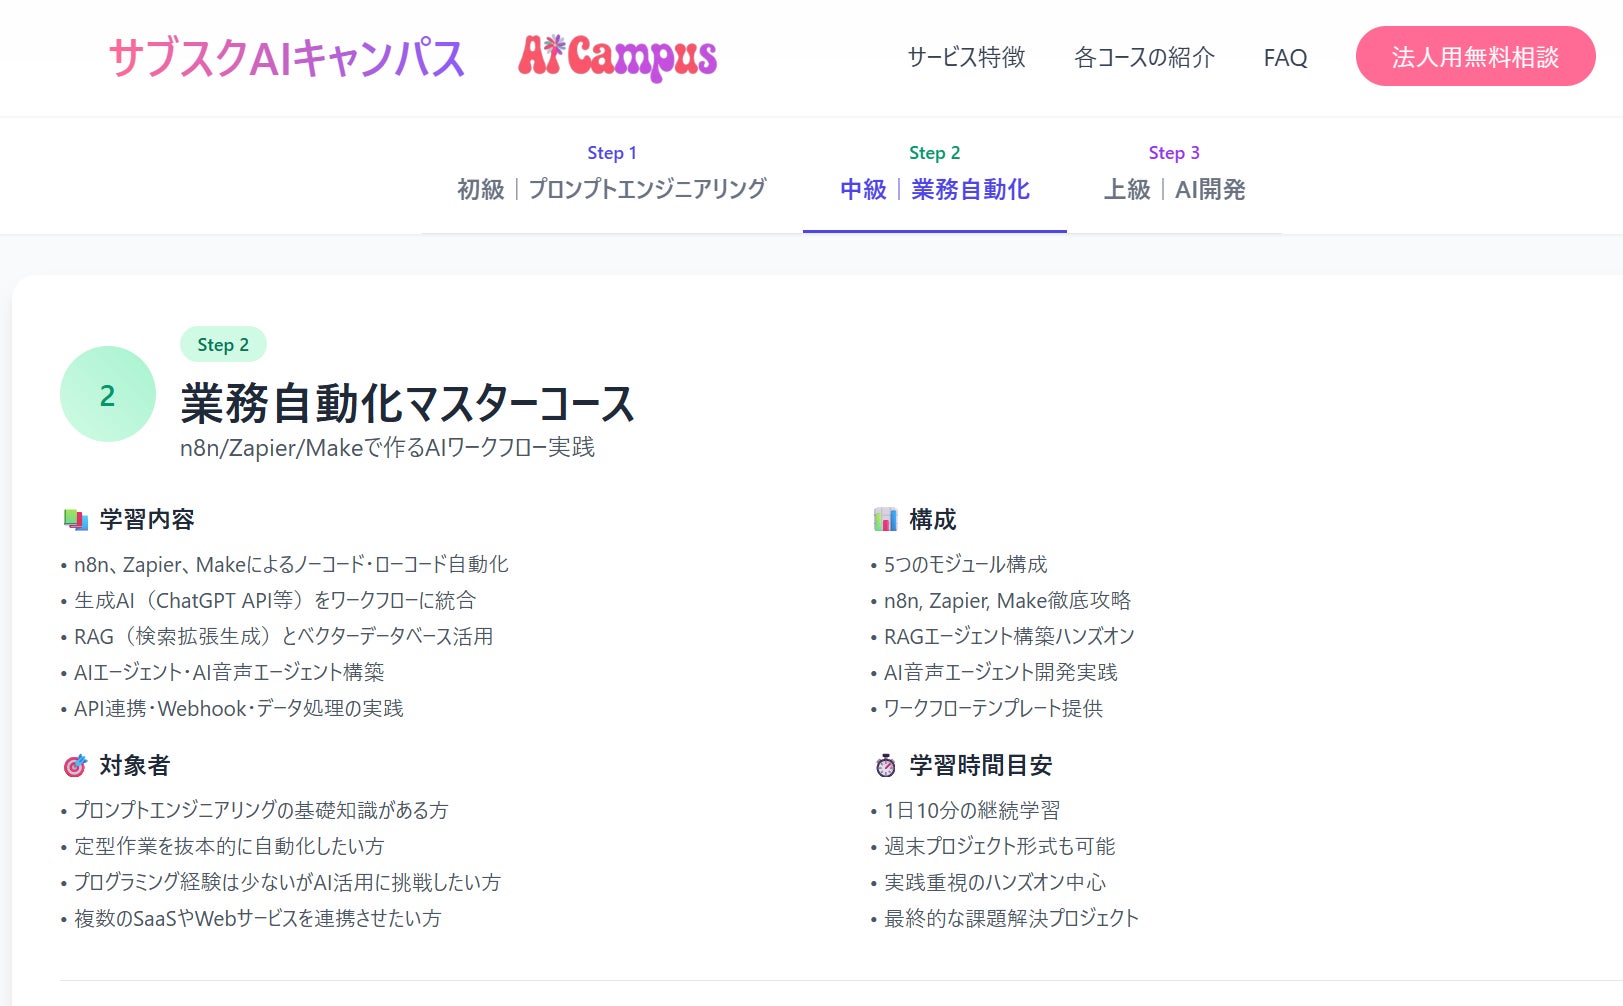Click the 対象者 section heading

click(135, 766)
